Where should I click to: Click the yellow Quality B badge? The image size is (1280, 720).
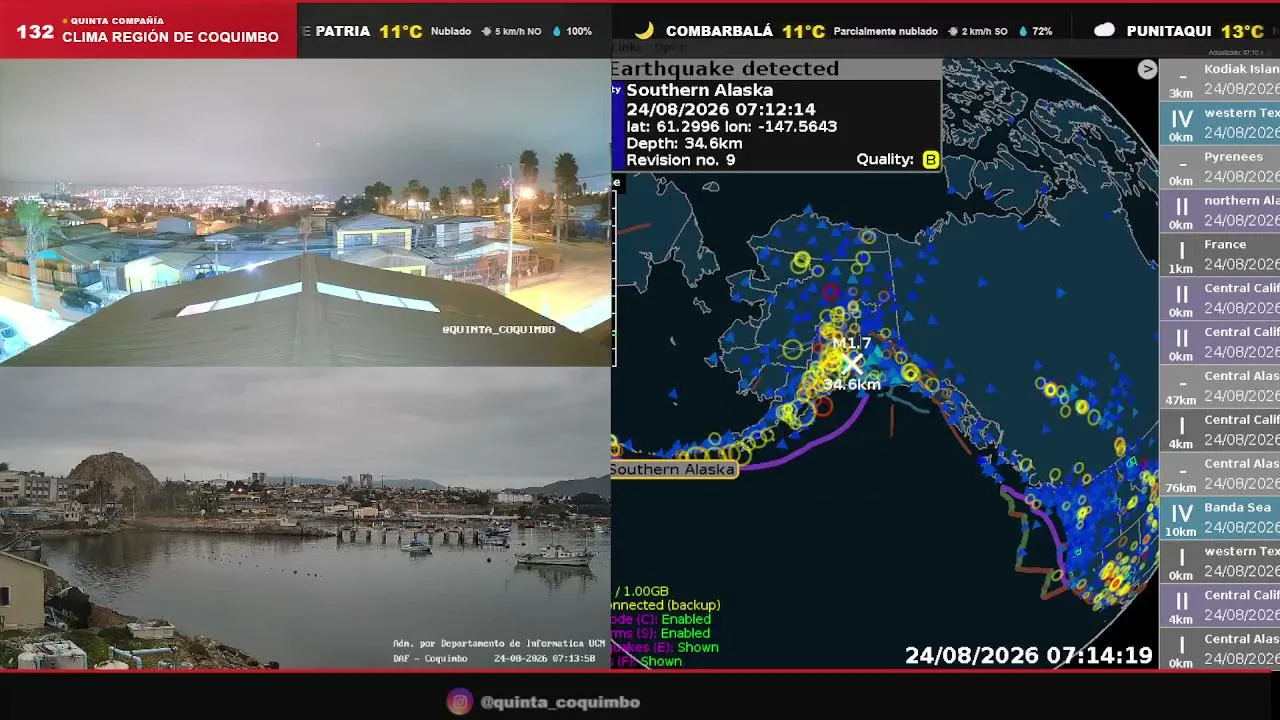(x=931, y=159)
